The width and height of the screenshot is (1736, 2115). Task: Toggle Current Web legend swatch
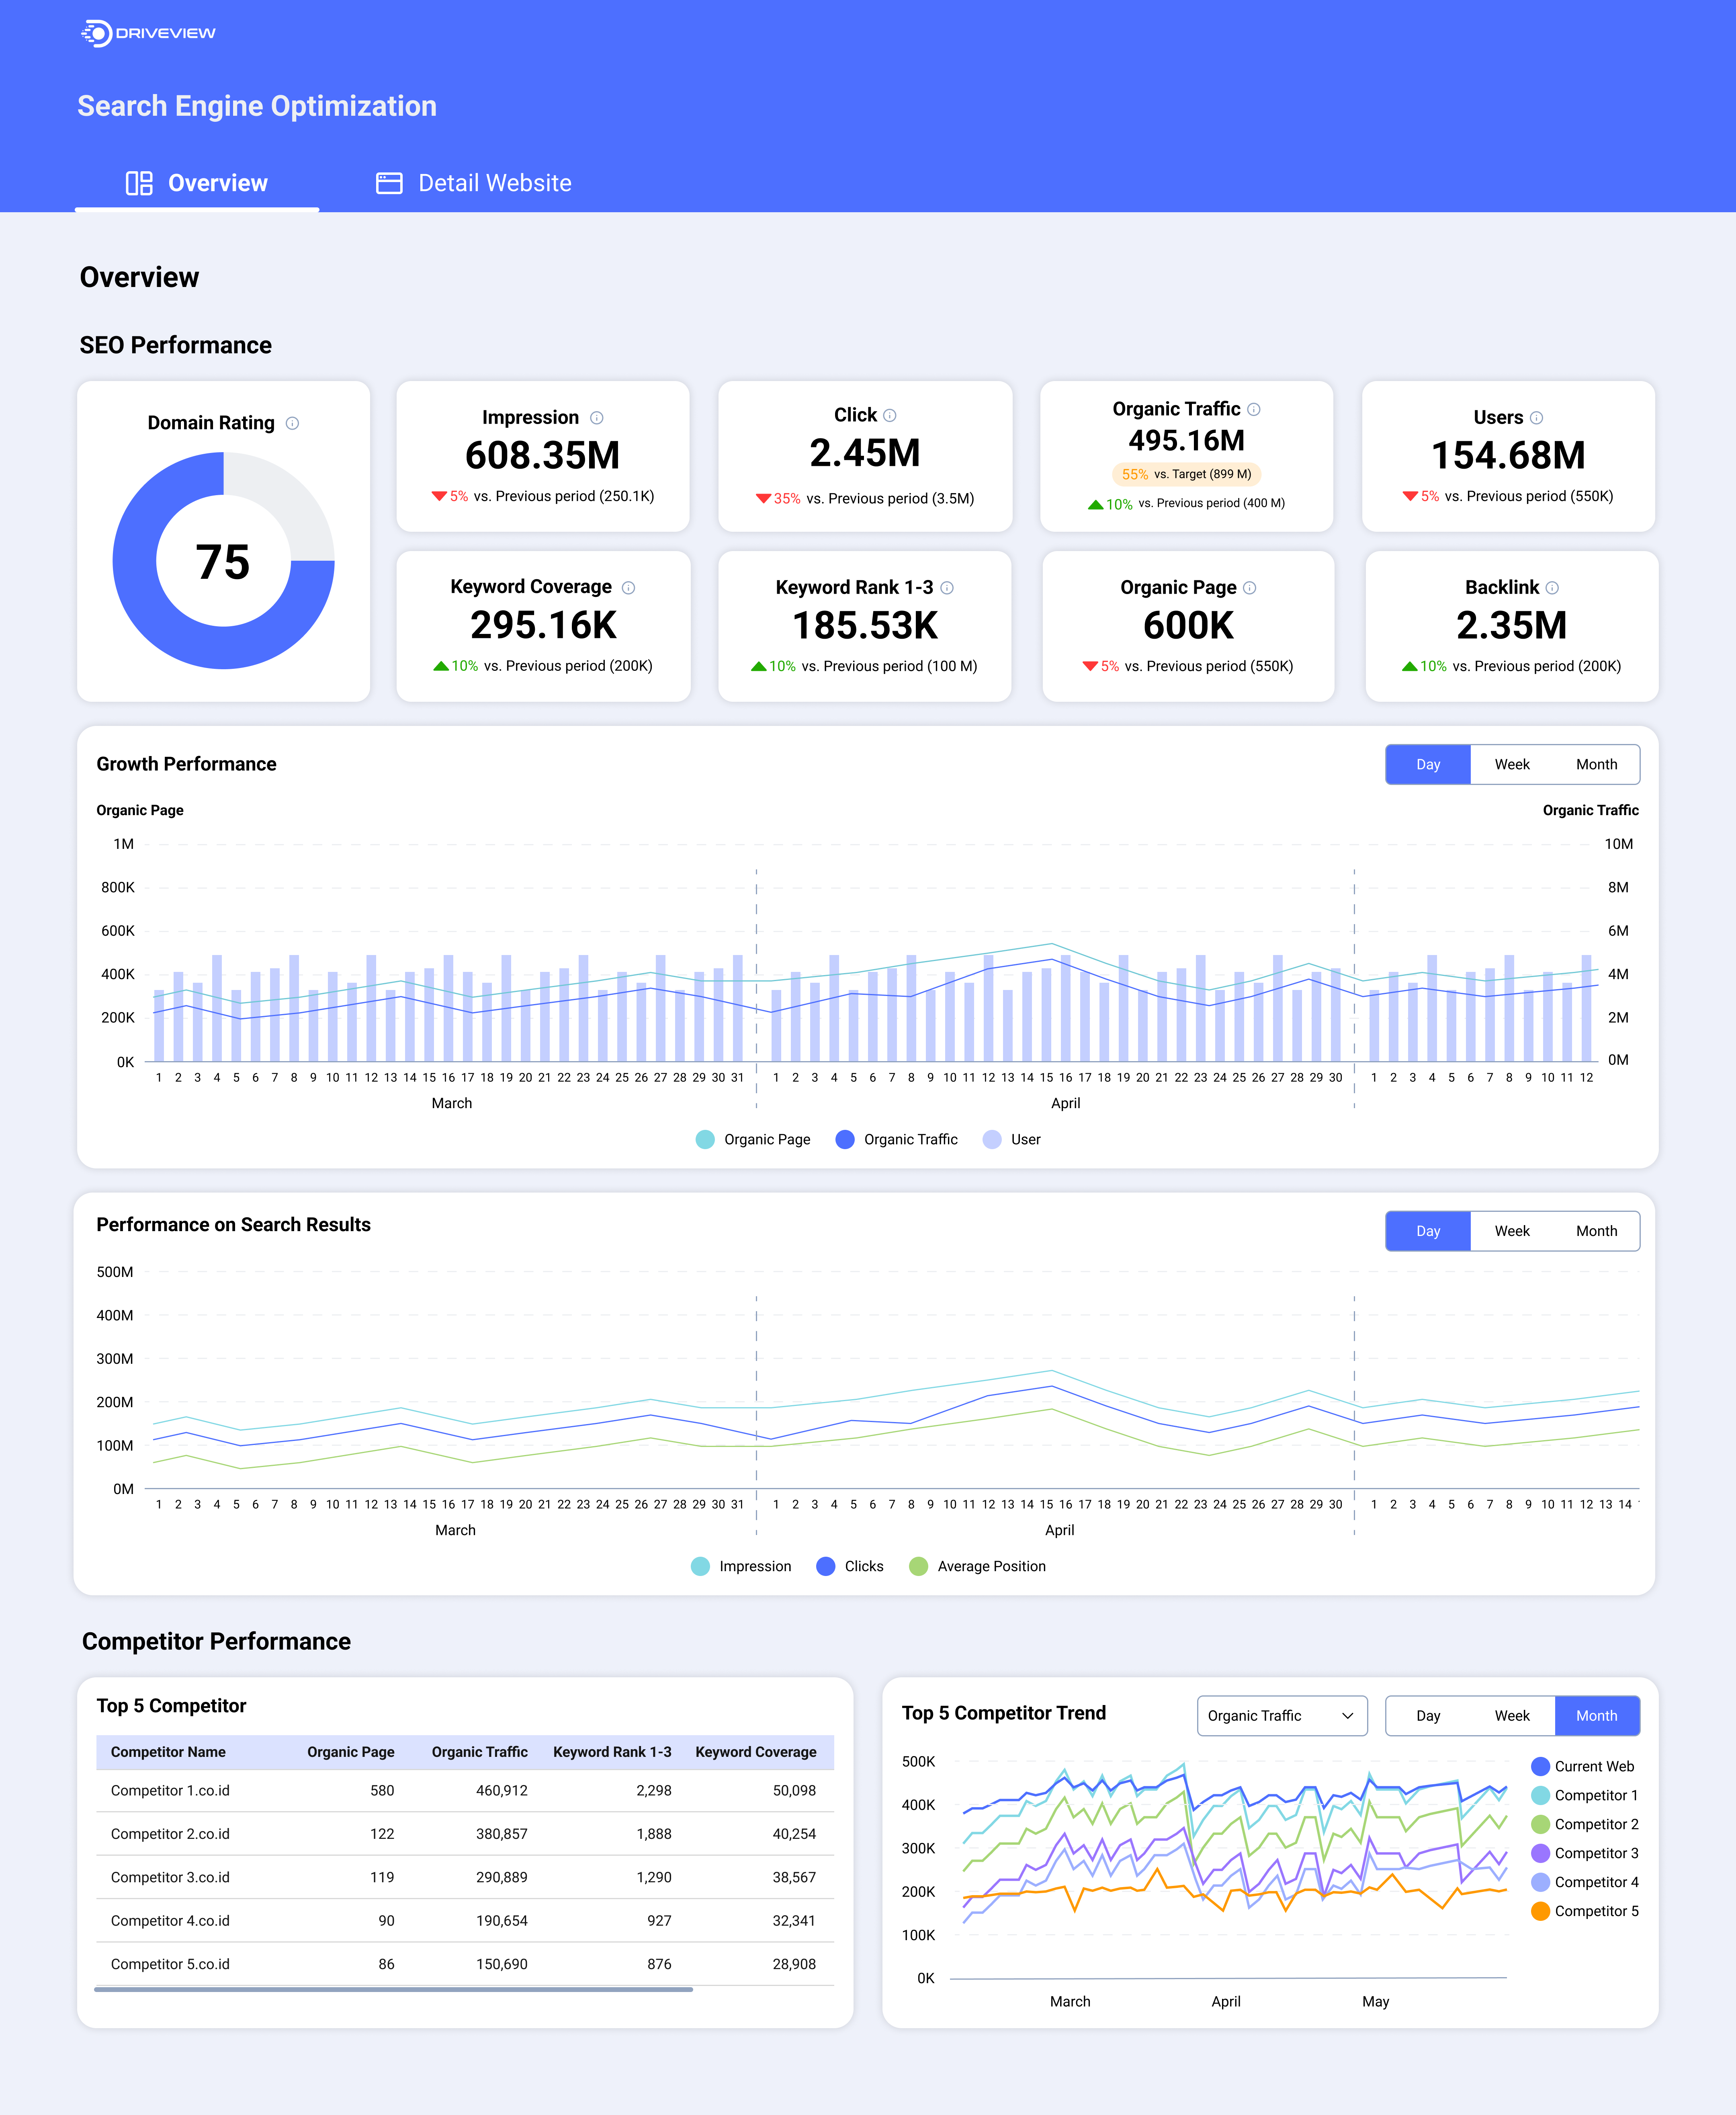pyautogui.click(x=1540, y=1767)
